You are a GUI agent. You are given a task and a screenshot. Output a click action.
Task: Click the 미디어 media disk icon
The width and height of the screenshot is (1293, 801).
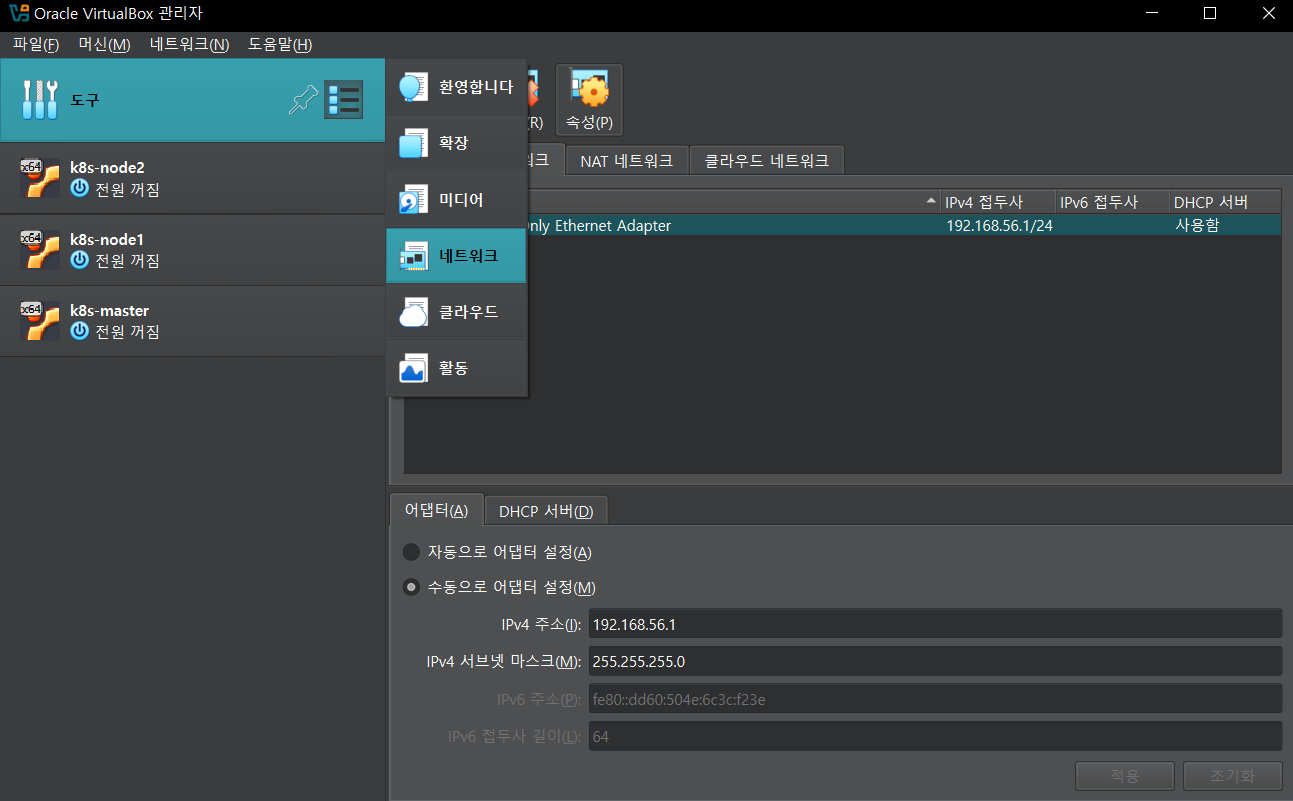coord(414,200)
